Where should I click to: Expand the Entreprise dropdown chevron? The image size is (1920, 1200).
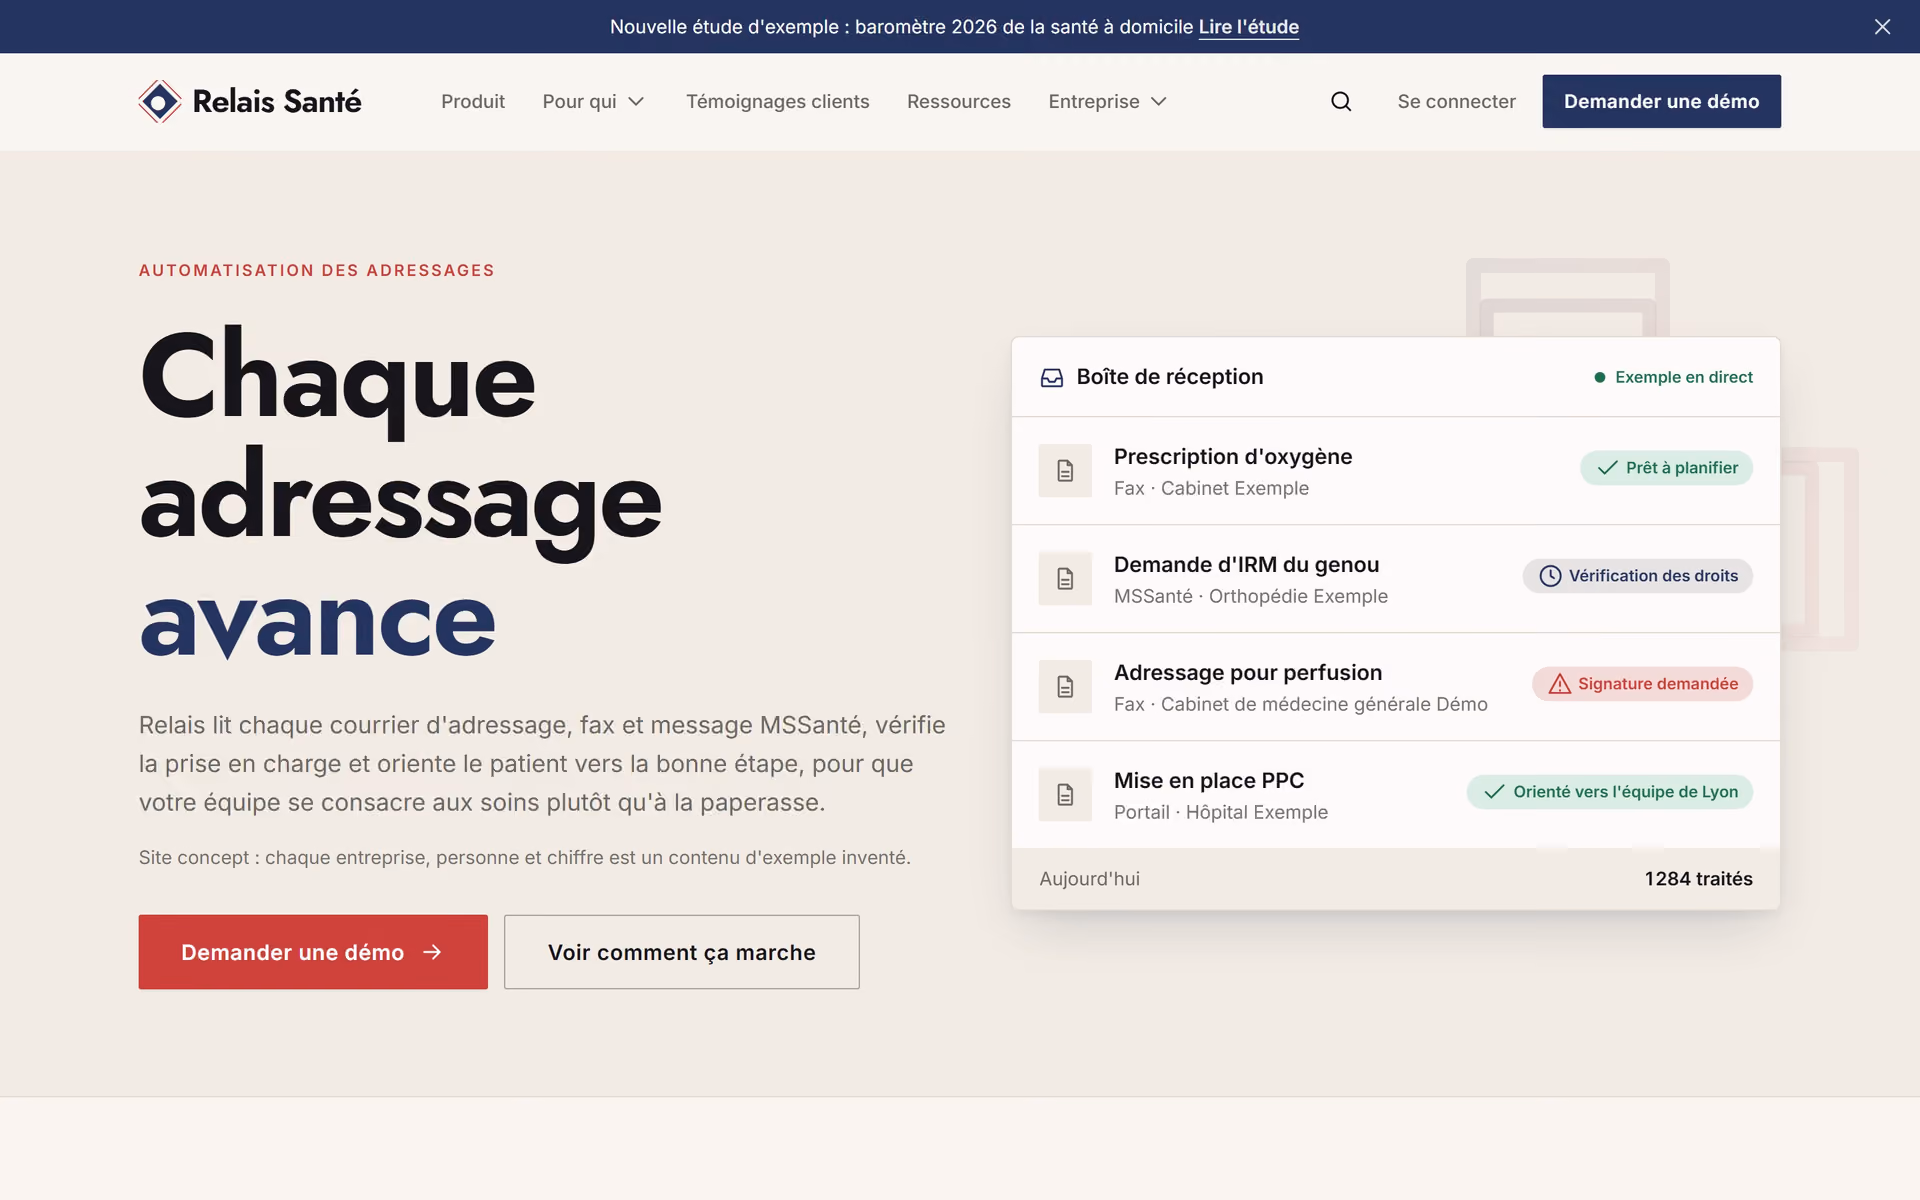pos(1159,101)
